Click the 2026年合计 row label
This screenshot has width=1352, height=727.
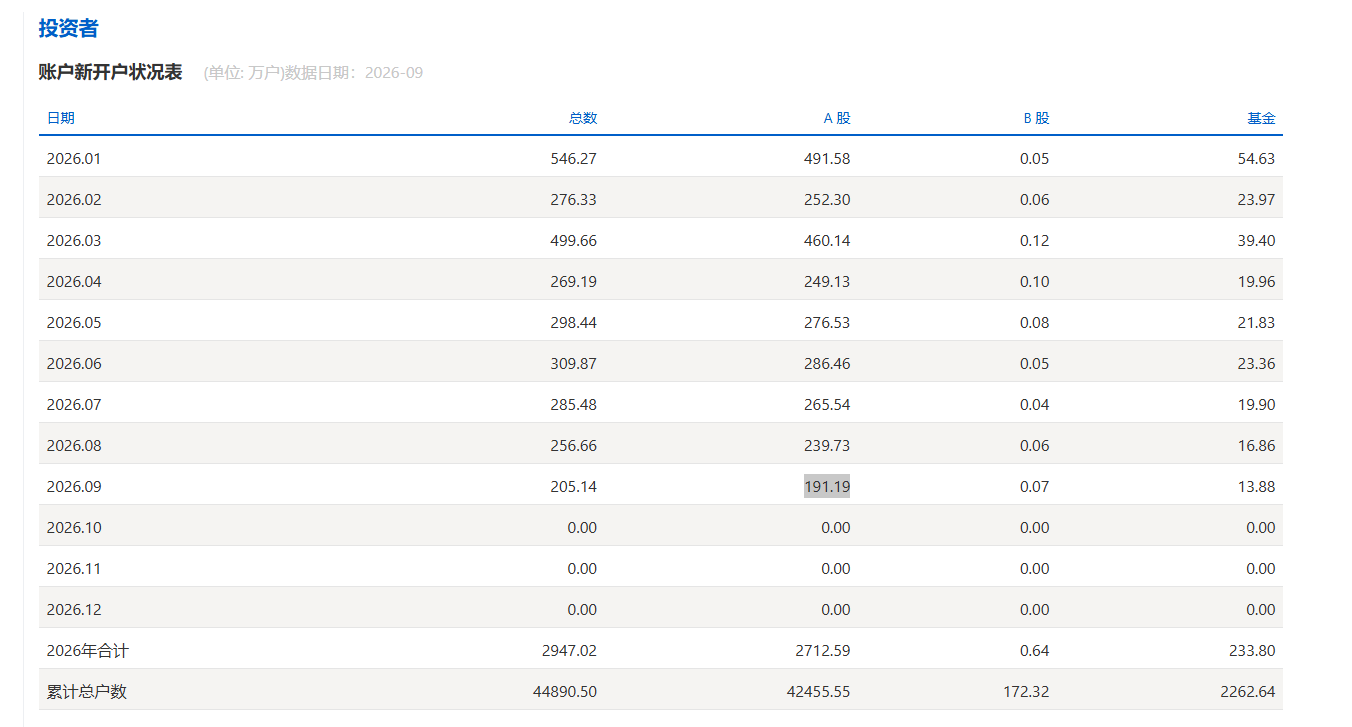pos(87,650)
